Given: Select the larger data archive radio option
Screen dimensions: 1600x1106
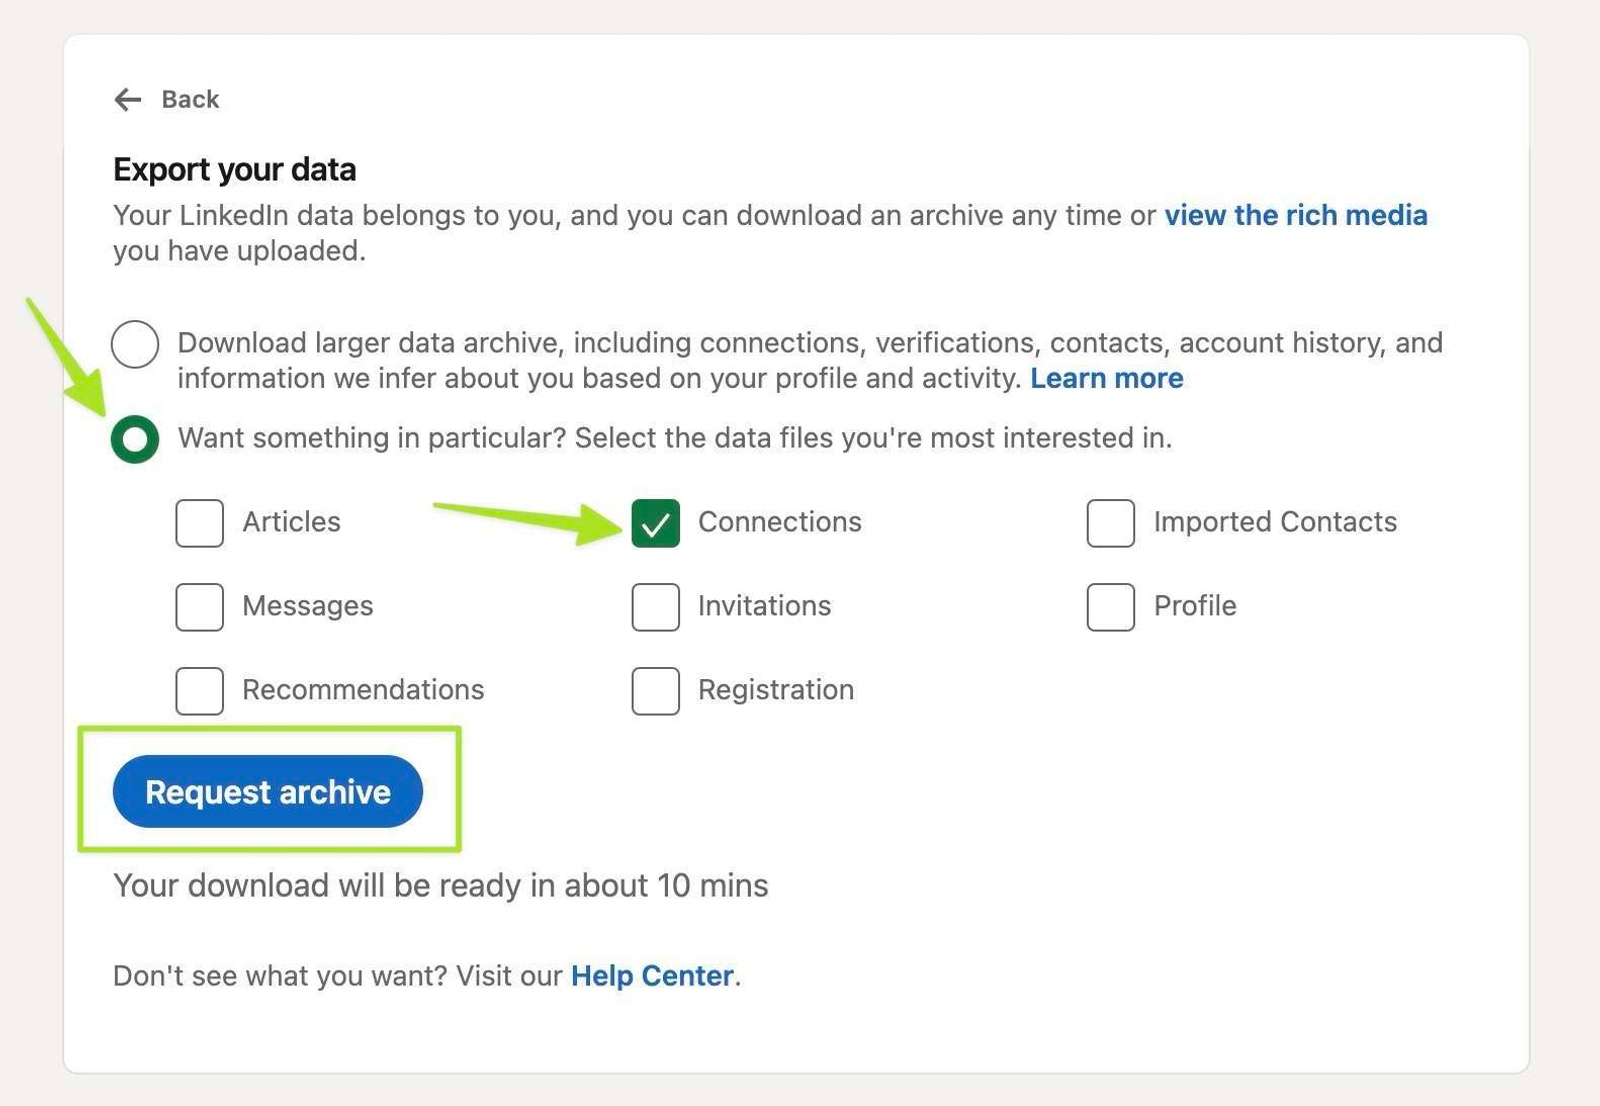Looking at the screenshot, I should [x=135, y=344].
